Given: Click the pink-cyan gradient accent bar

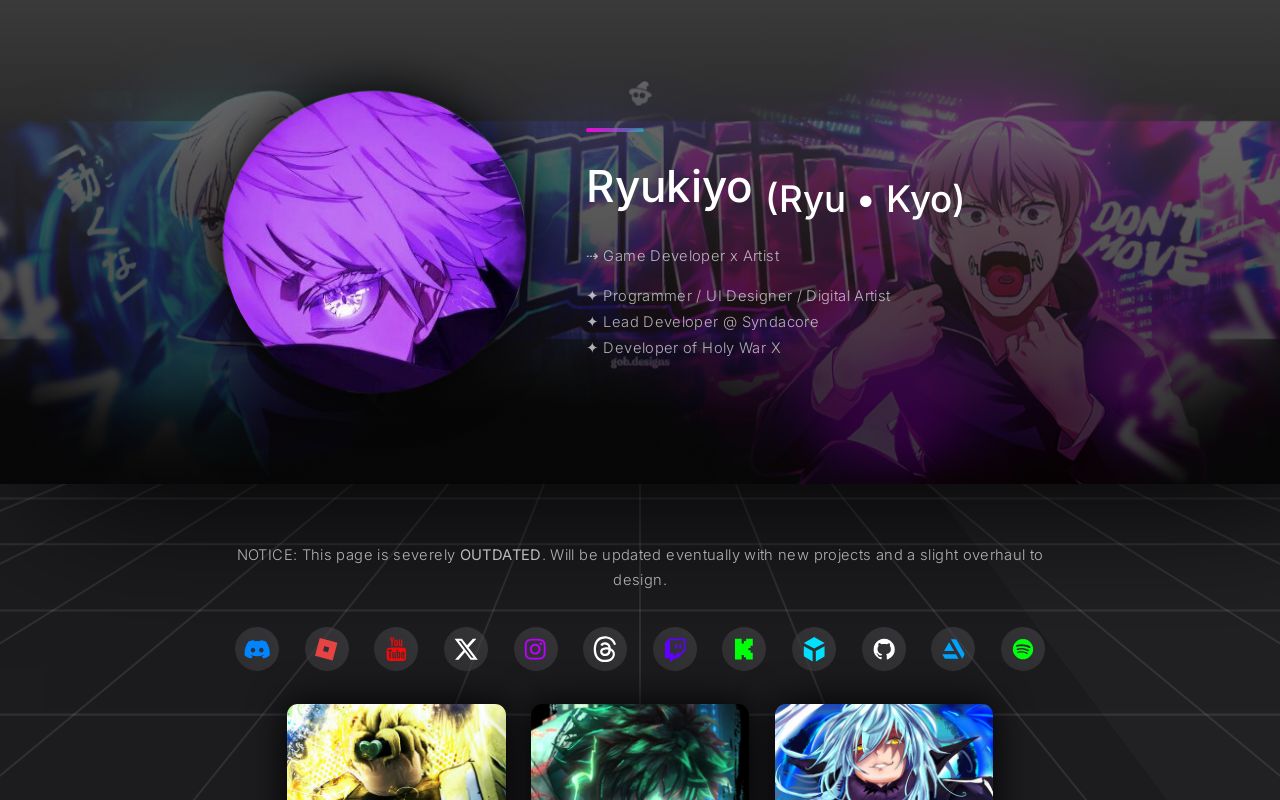Looking at the screenshot, I should pyautogui.click(x=614, y=130).
